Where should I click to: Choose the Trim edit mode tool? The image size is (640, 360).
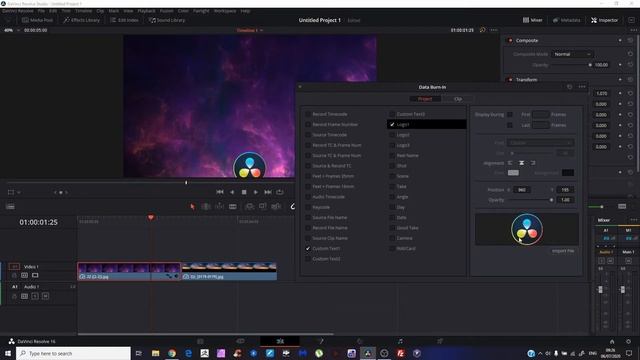[x=206, y=207]
